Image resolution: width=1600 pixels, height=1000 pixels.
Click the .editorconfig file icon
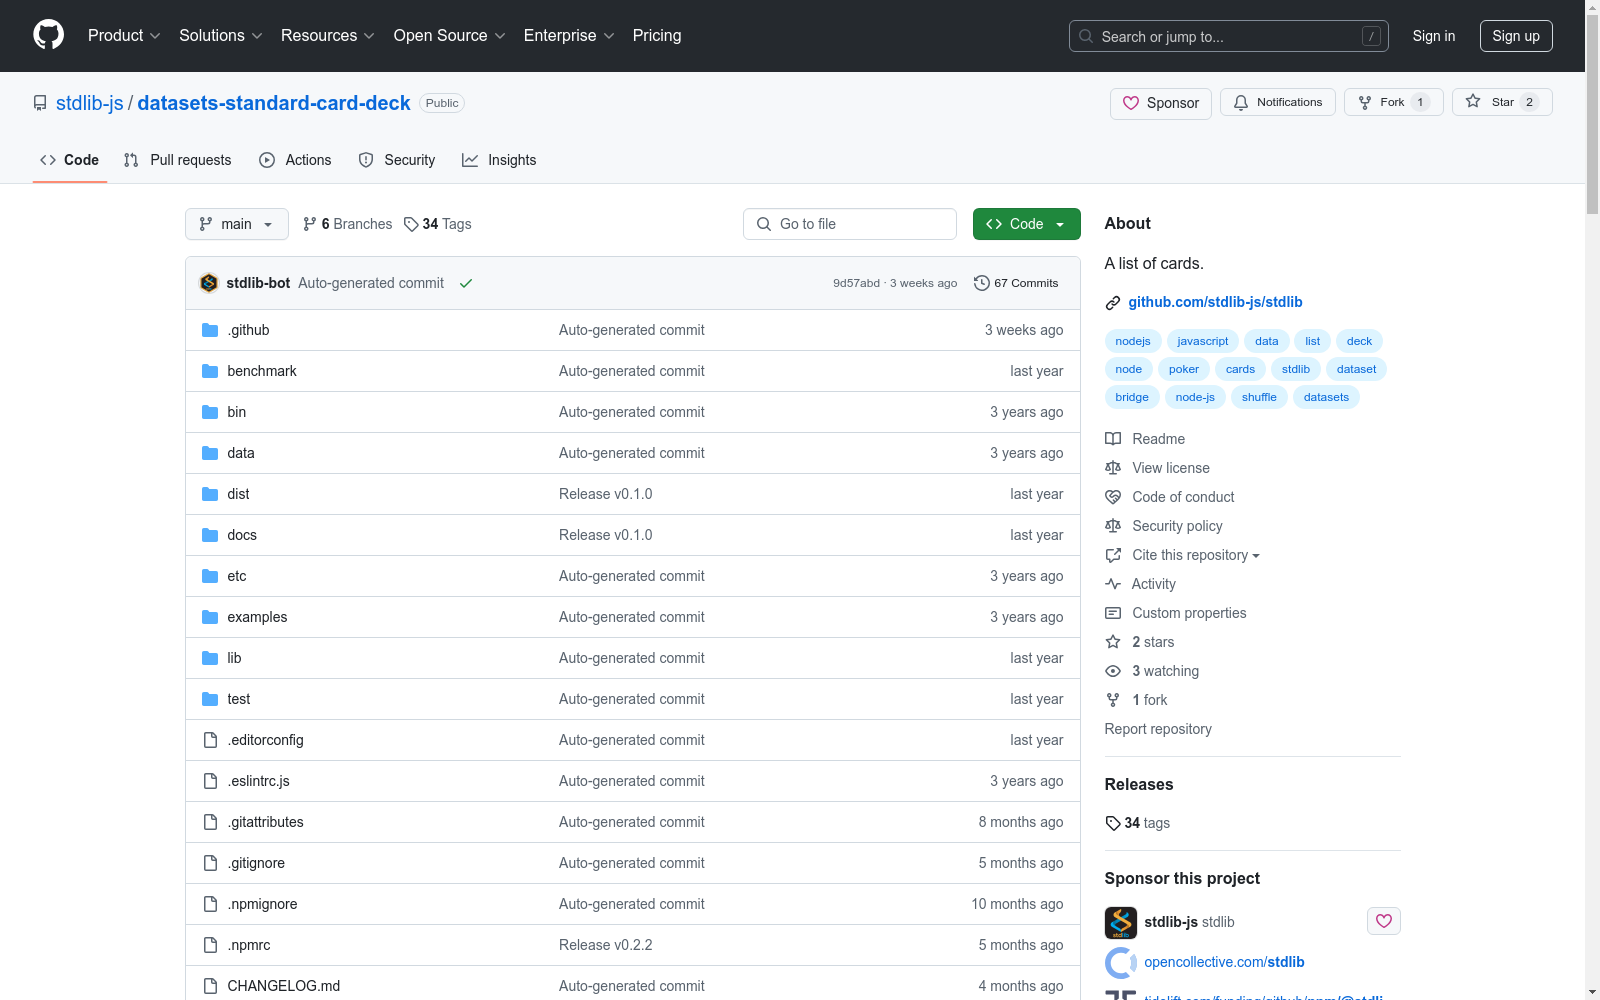(x=210, y=740)
